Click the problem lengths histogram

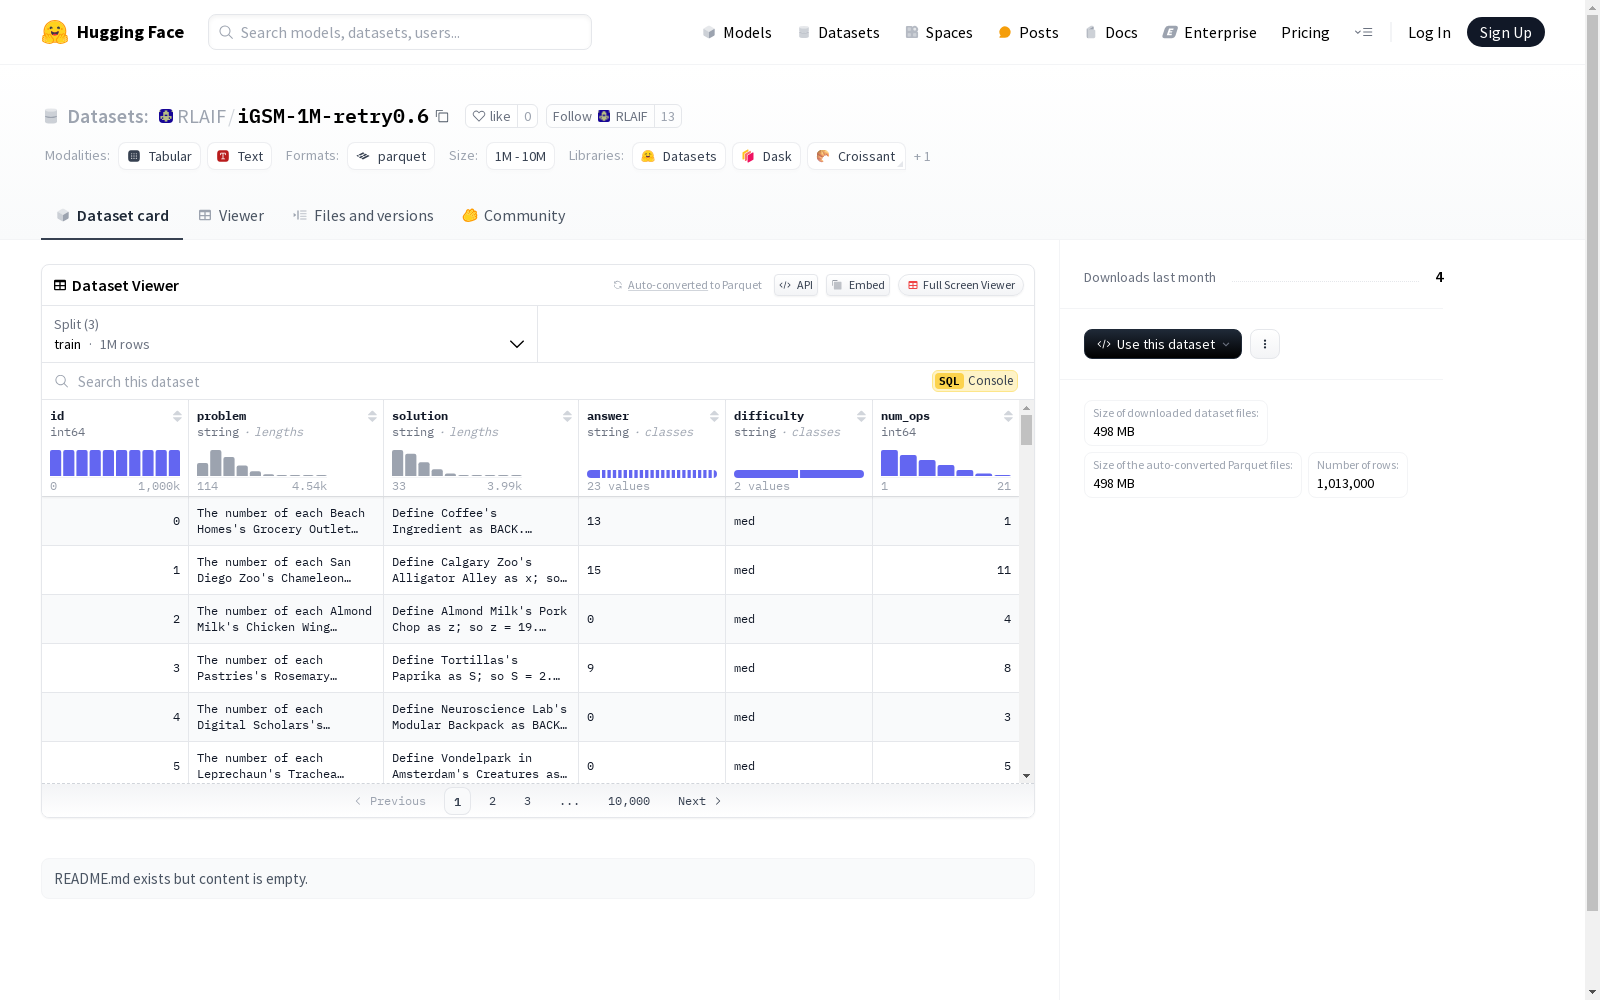click(262, 463)
